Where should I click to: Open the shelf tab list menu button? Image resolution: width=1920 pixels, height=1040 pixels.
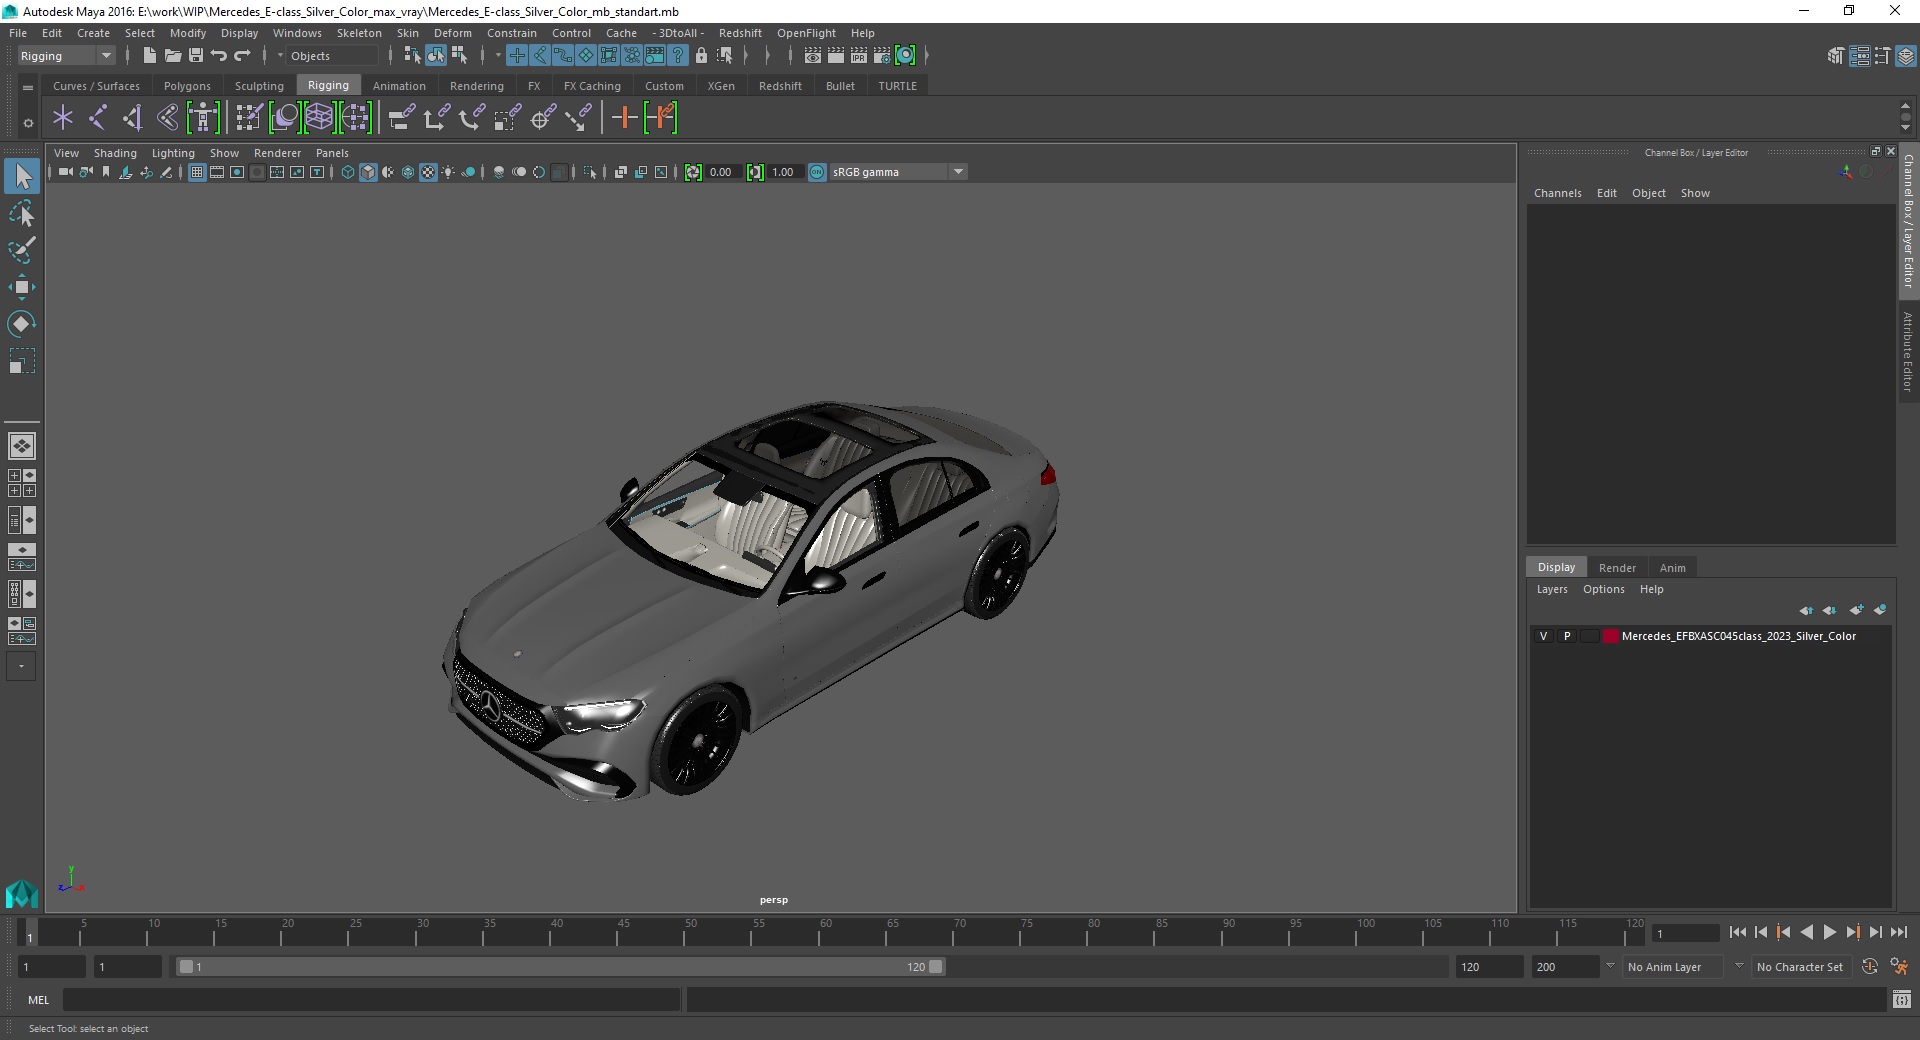click(x=28, y=88)
